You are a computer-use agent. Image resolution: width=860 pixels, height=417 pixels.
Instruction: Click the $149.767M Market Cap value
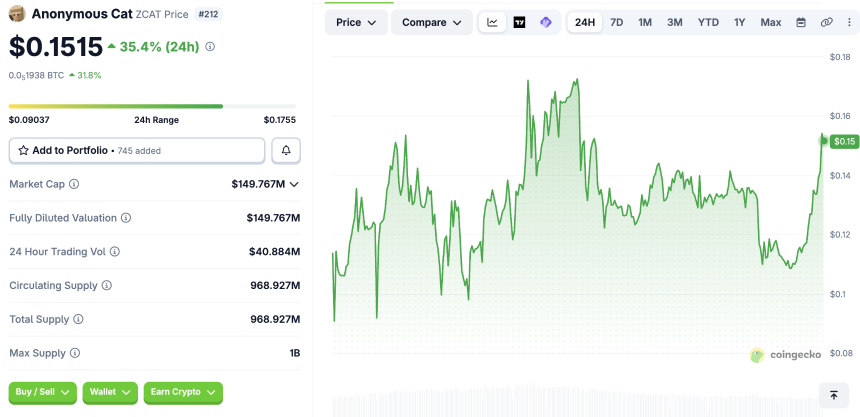(x=258, y=184)
